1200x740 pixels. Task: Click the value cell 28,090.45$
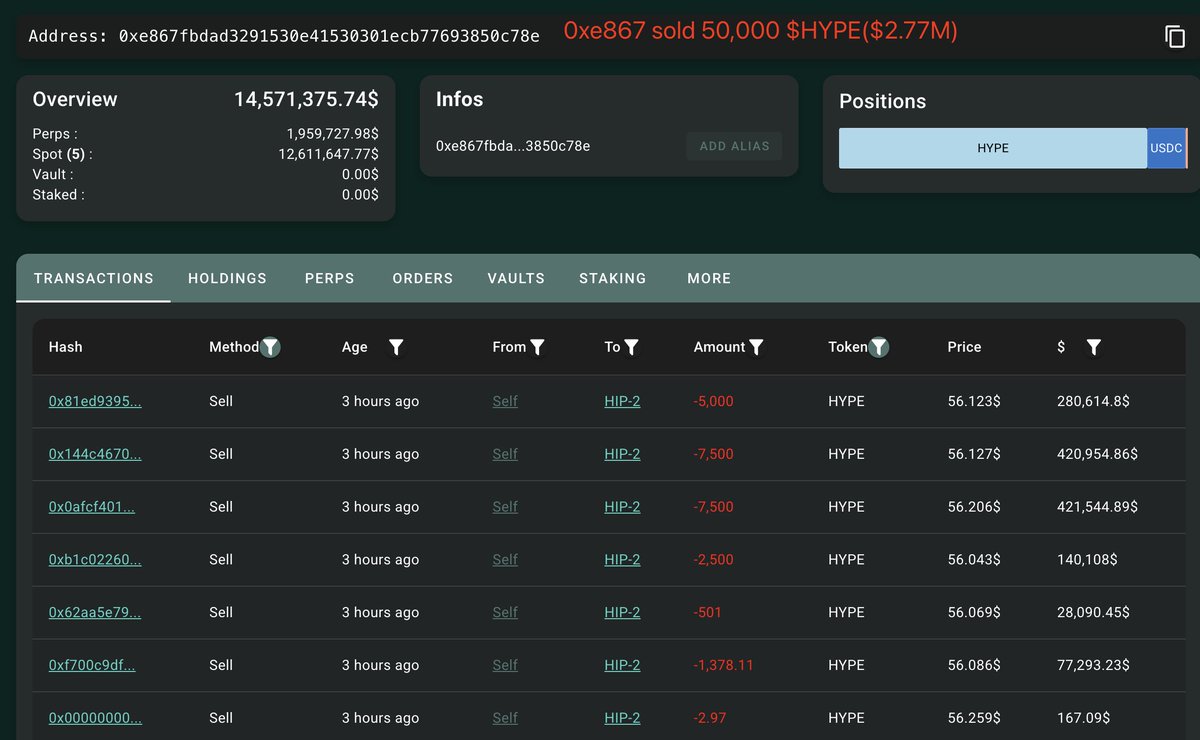1093,612
